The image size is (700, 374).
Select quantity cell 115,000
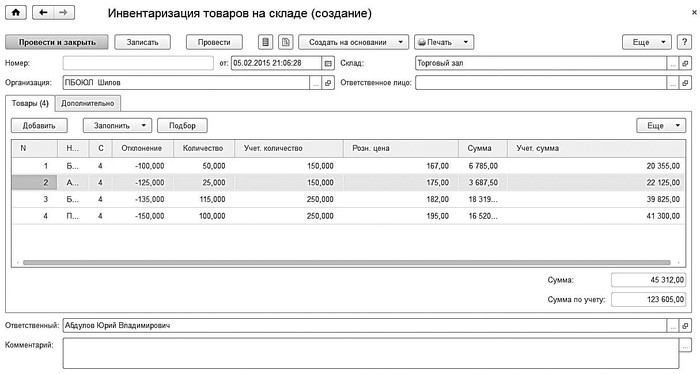tap(204, 199)
